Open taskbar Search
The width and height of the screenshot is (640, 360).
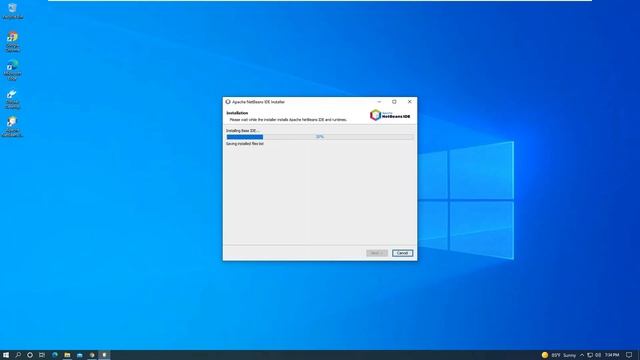pyautogui.click(x=18, y=355)
